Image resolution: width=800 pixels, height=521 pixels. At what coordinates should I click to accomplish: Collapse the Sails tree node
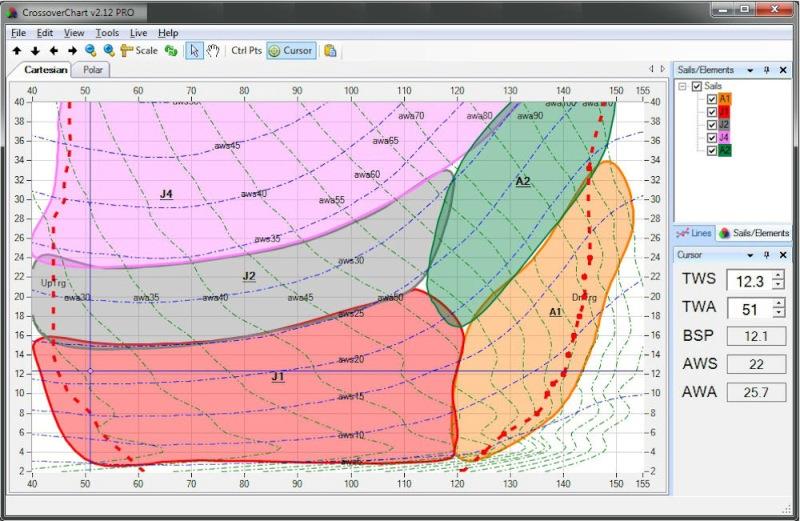(683, 86)
